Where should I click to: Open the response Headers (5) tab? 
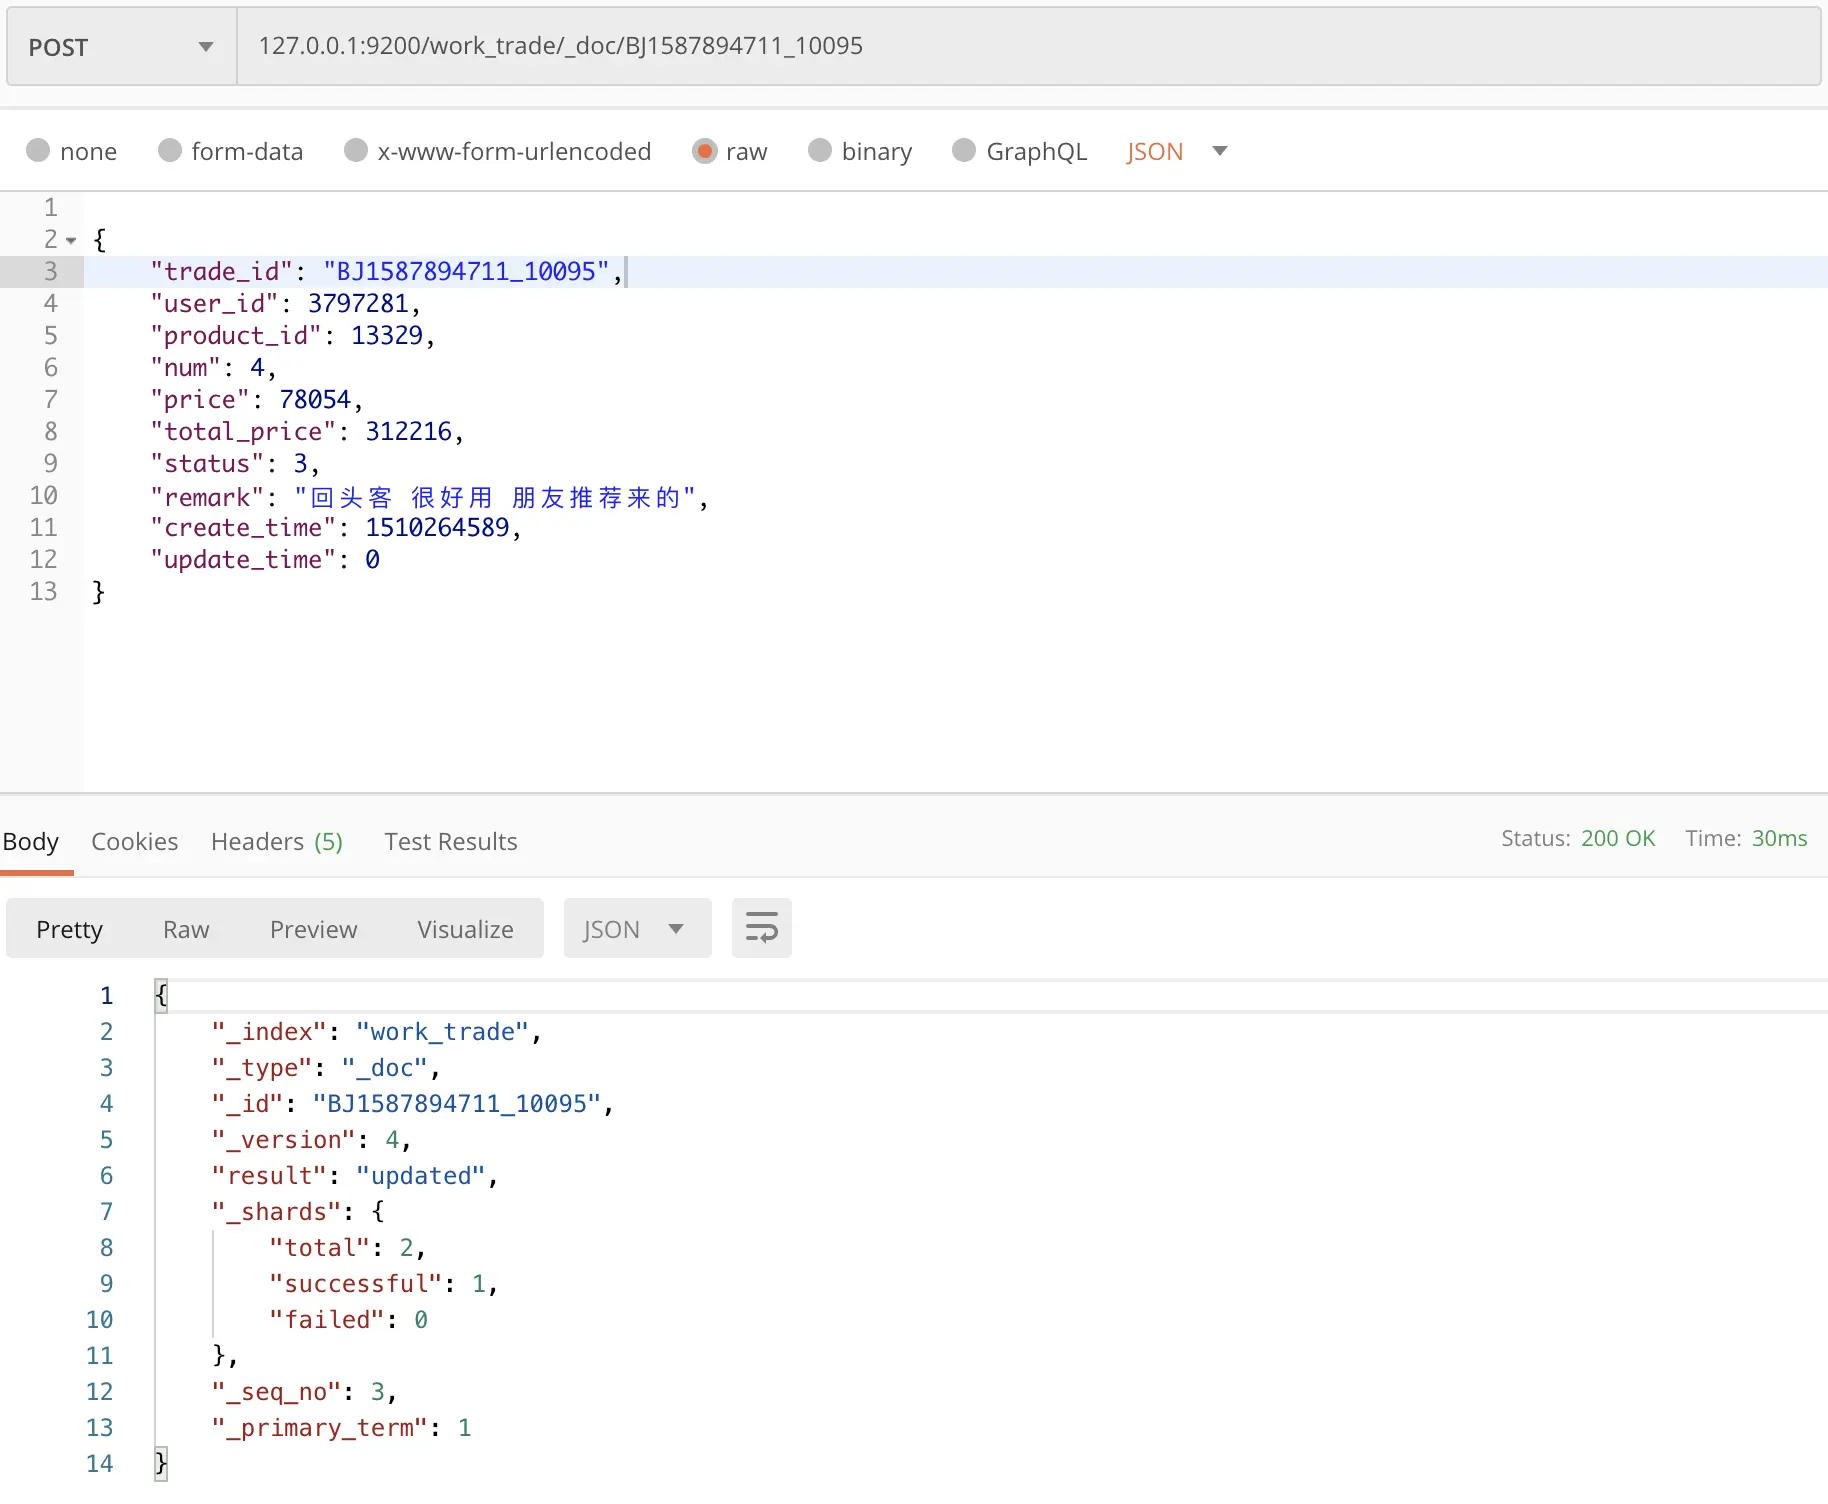click(x=277, y=841)
